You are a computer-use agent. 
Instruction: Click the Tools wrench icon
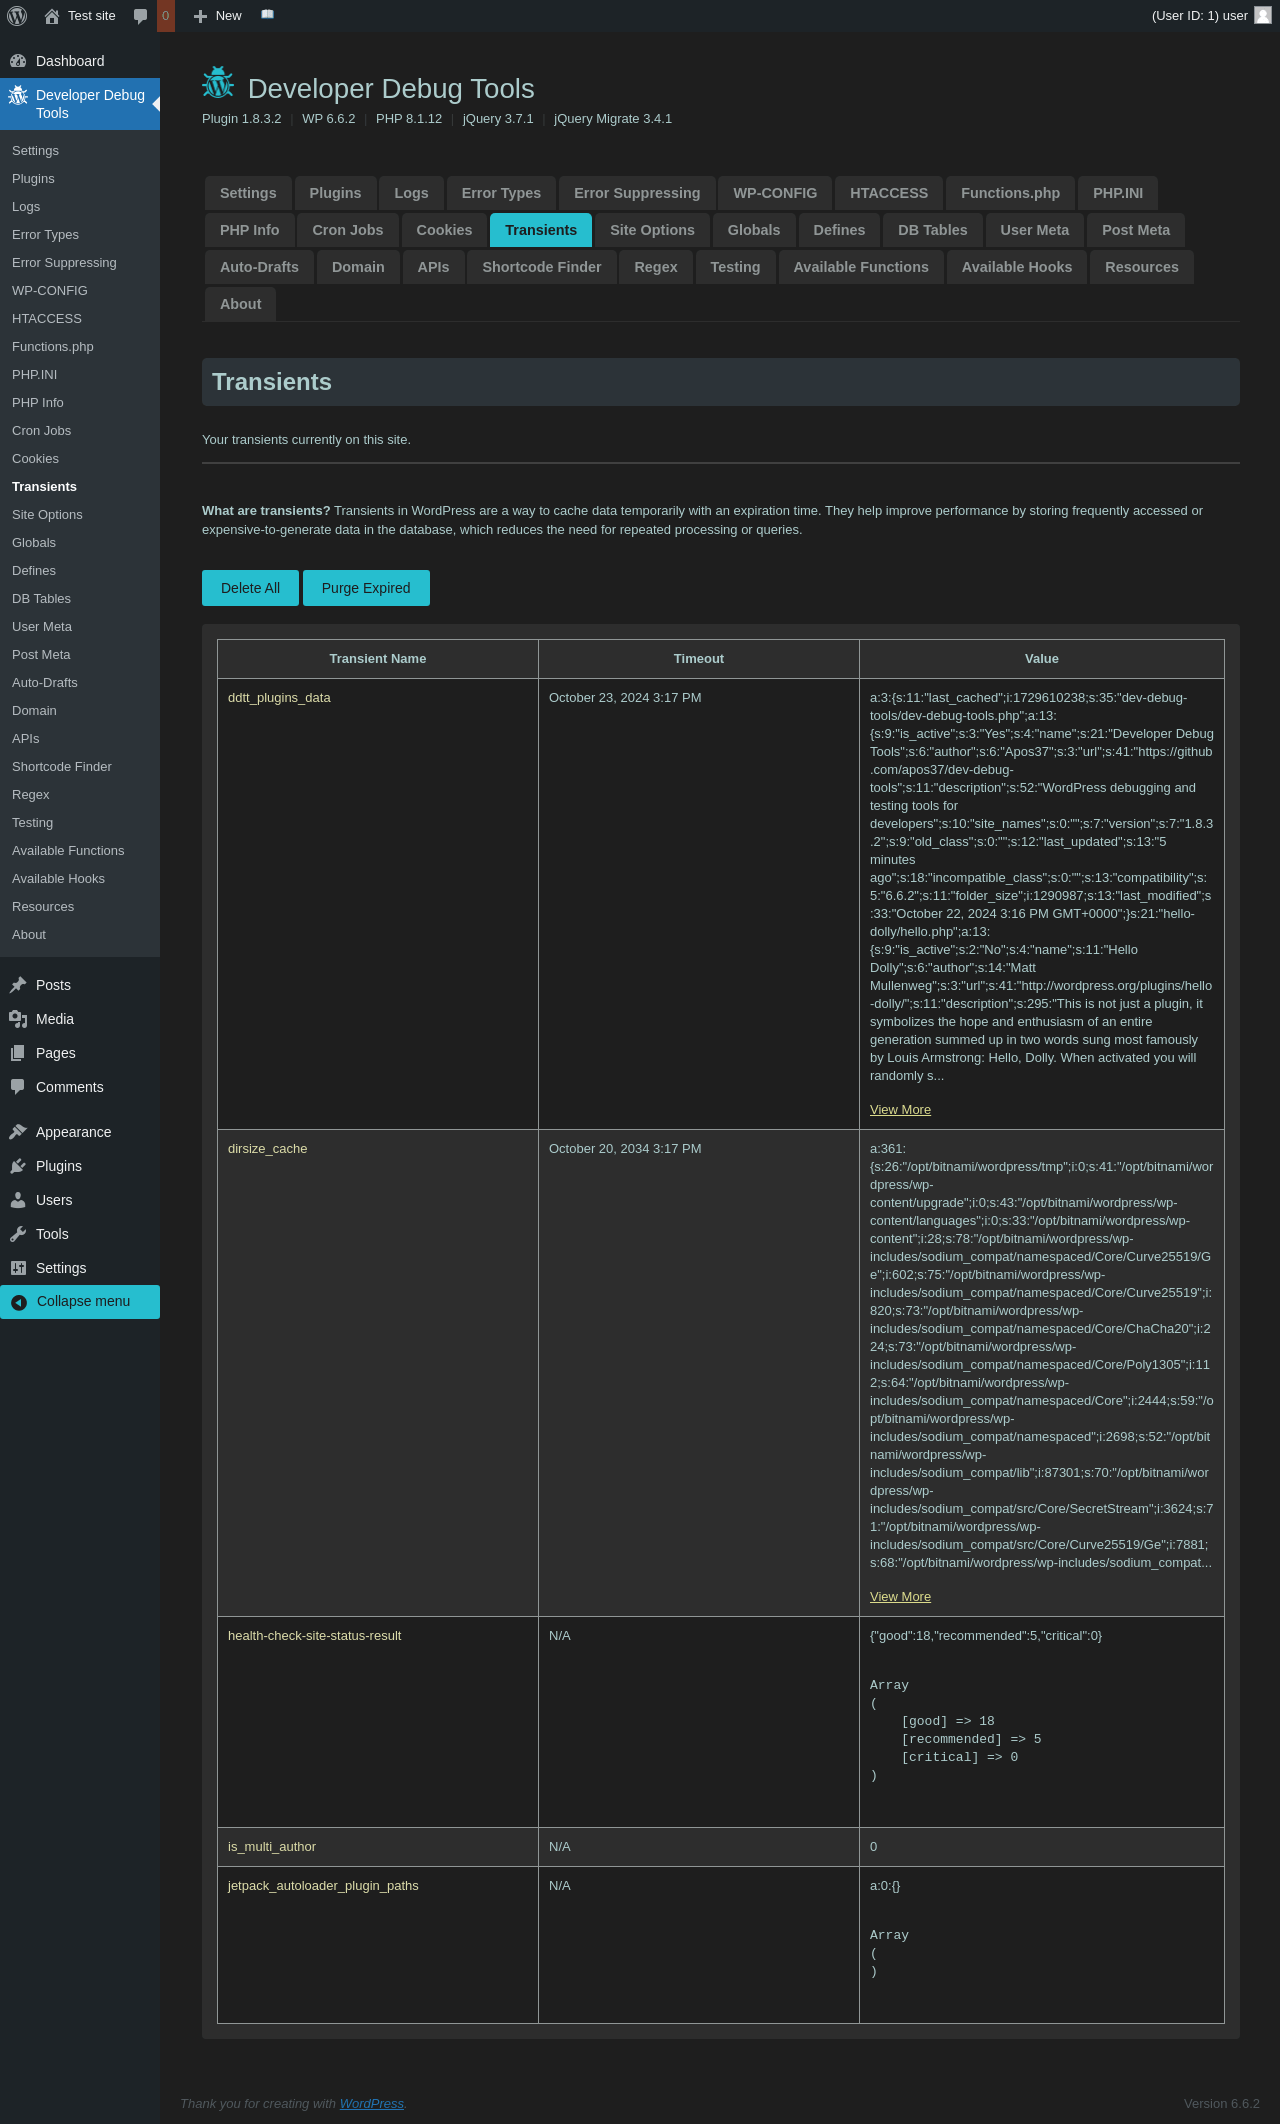pos(18,1234)
